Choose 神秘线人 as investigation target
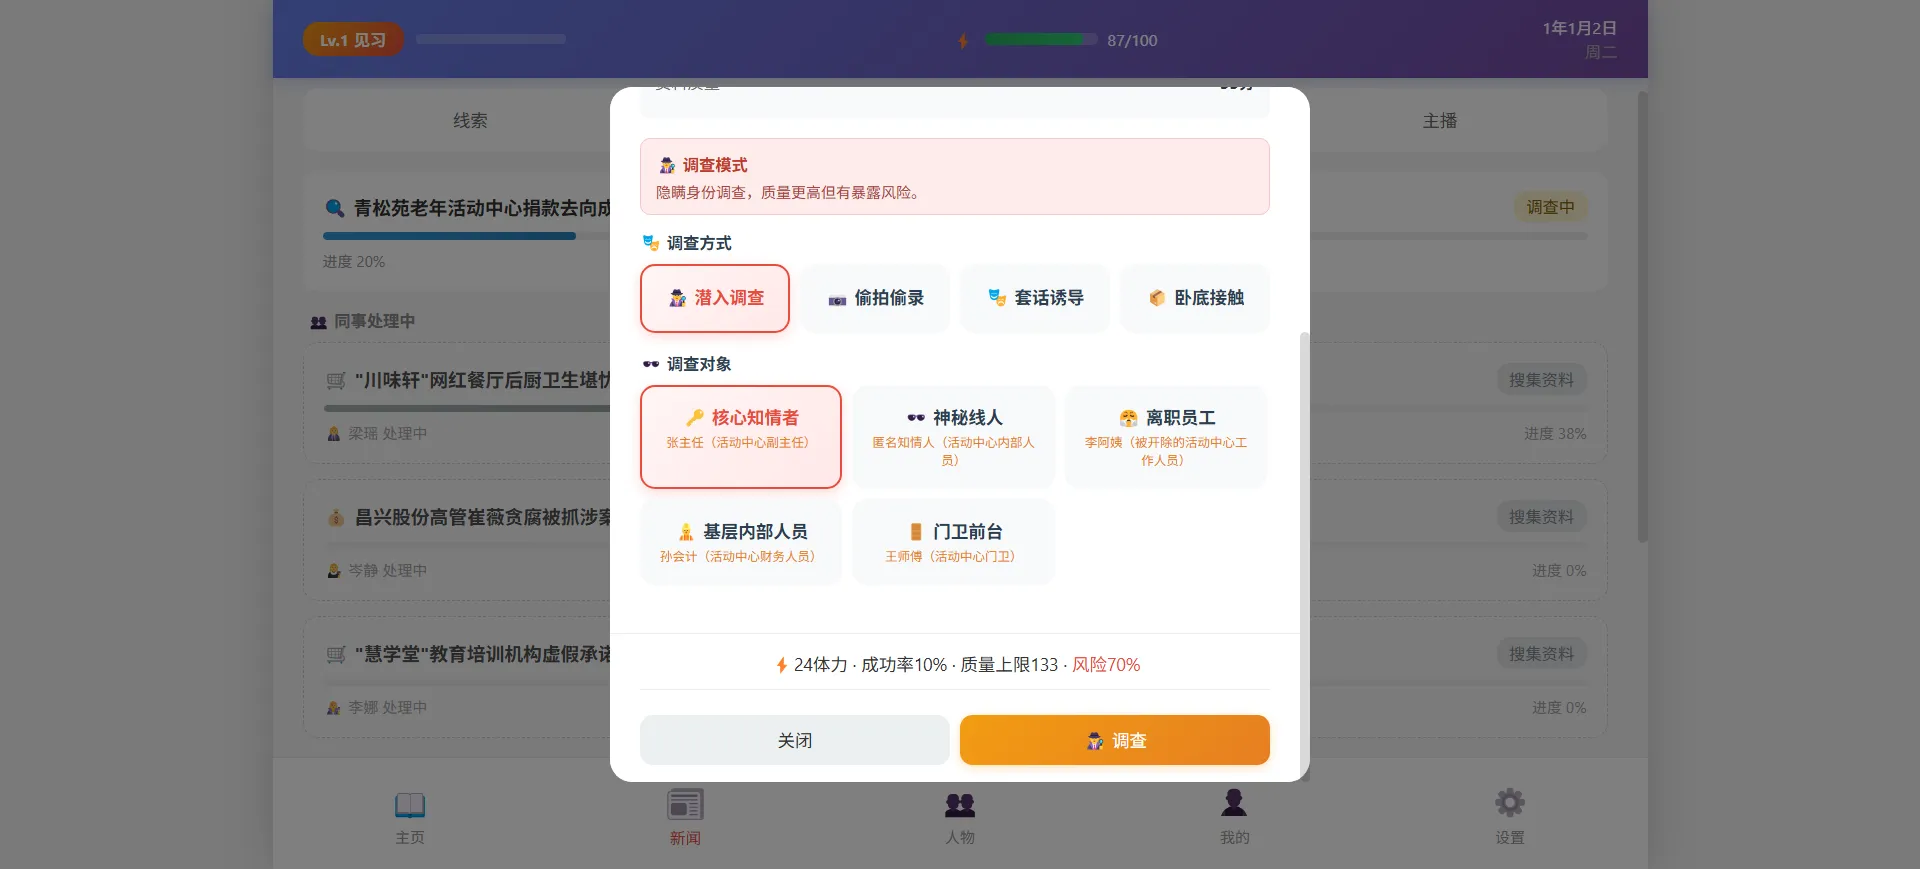Image resolution: width=1920 pixels, height=869 pixels. pyautogui.click(x=954, y=437)
